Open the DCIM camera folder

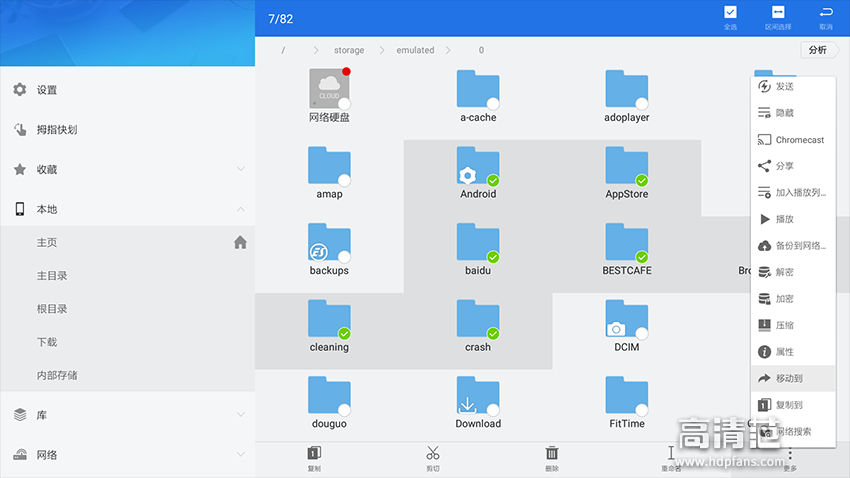[x=627, y=325]
